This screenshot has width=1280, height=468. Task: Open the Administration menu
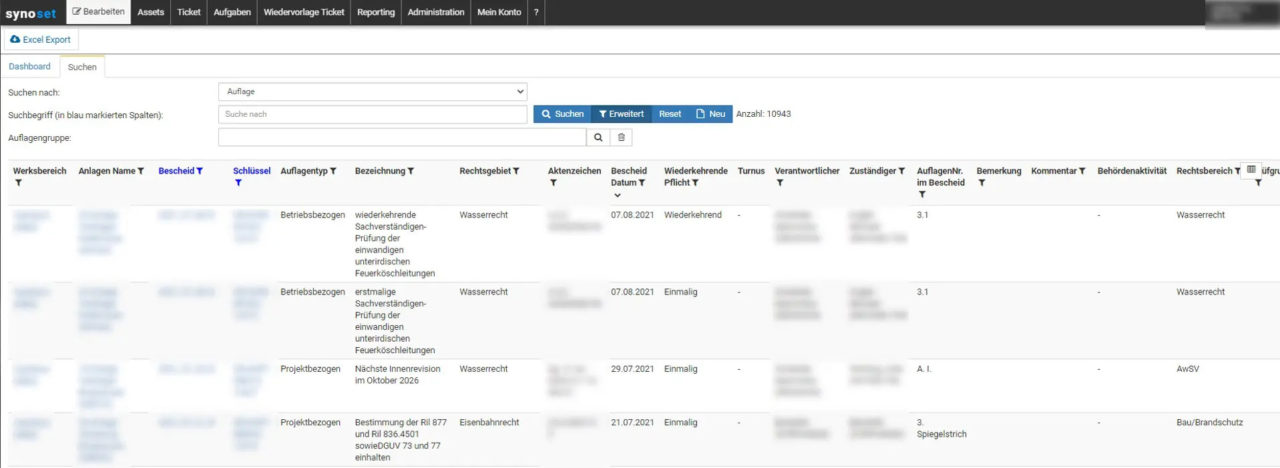click(436, 12)
